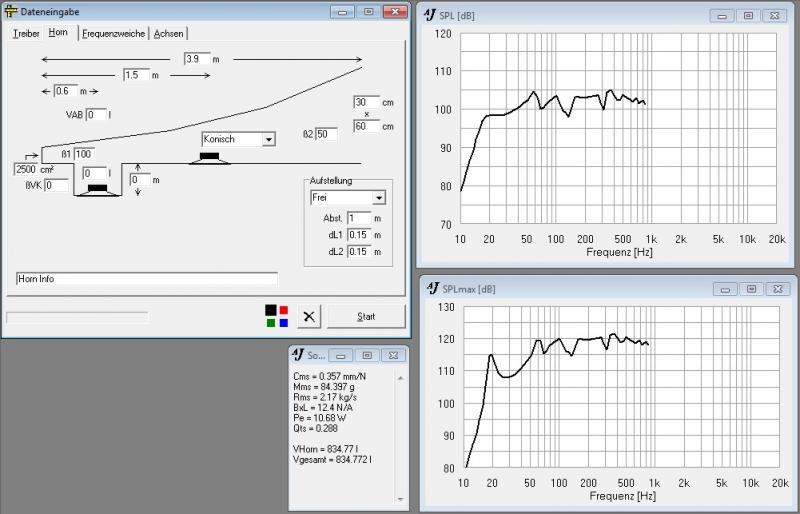Click the Dateneingabe window app icon
Image resolution: width=800 pixels, height=514 pixels.
pyautogui.click(x=11, y=11)
